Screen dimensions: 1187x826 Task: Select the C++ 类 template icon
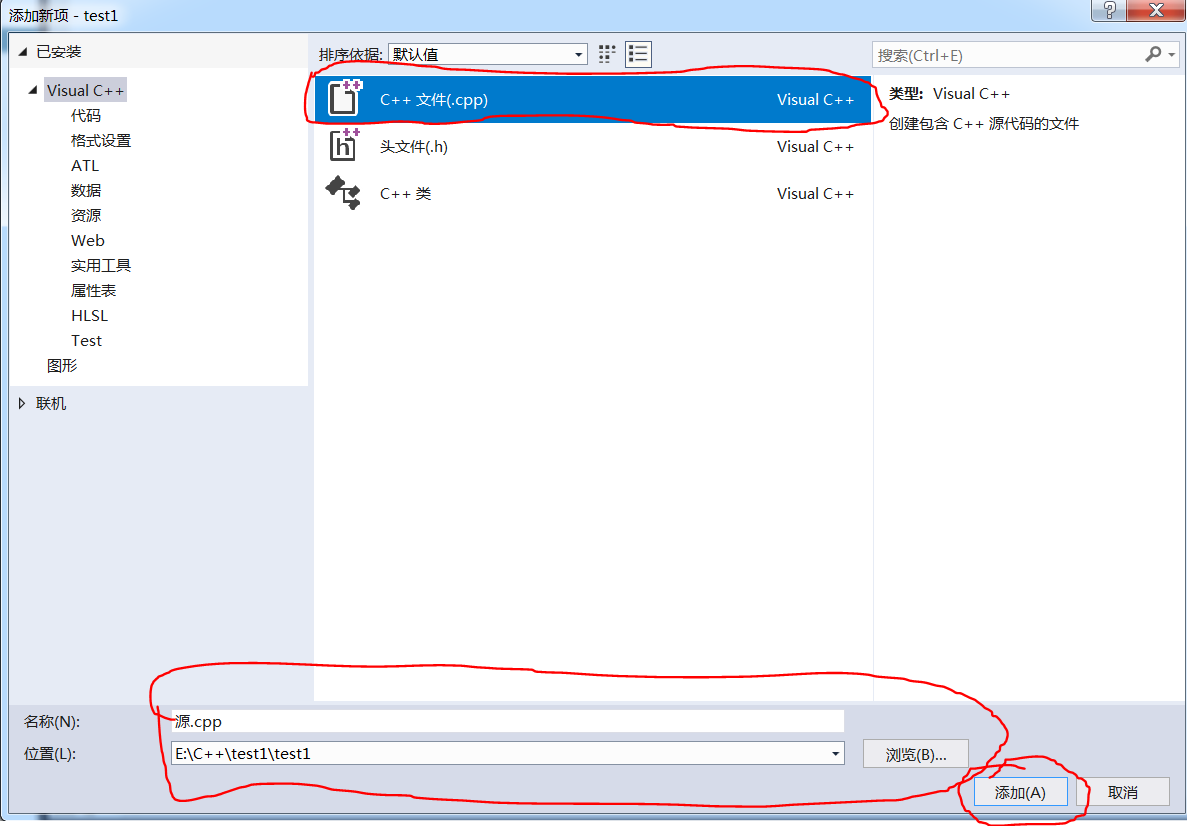[x=344, y=193]
